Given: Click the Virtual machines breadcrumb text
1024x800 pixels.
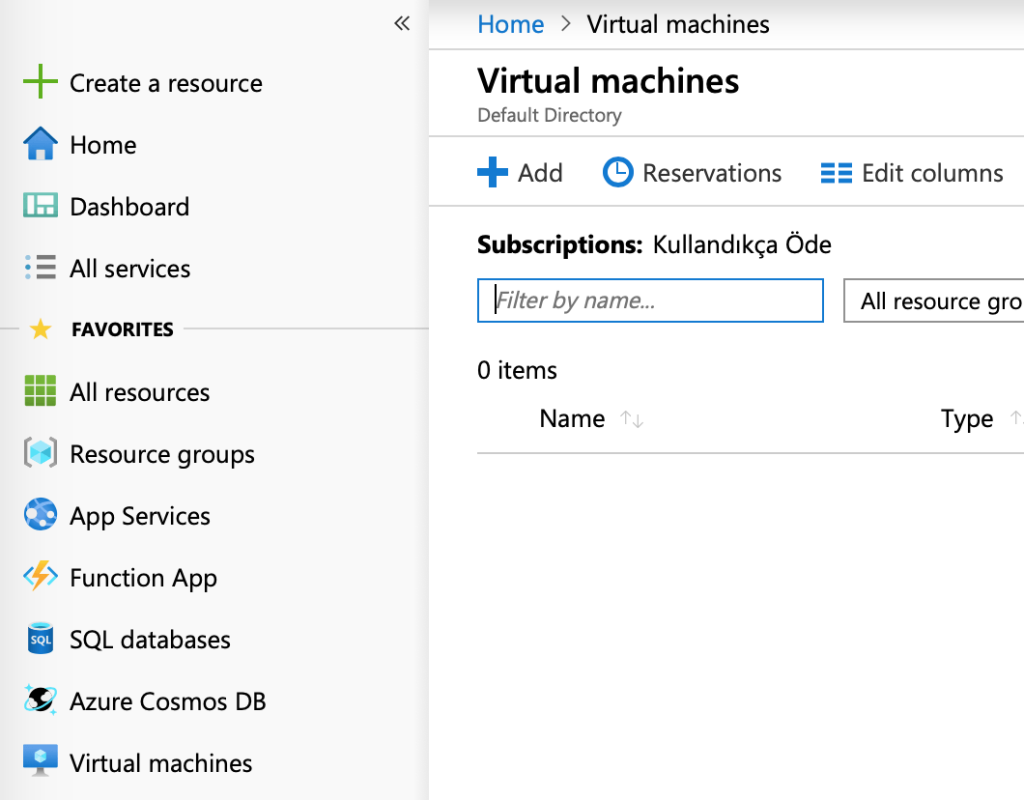Looking at the screenshot, I should (678, 24).
